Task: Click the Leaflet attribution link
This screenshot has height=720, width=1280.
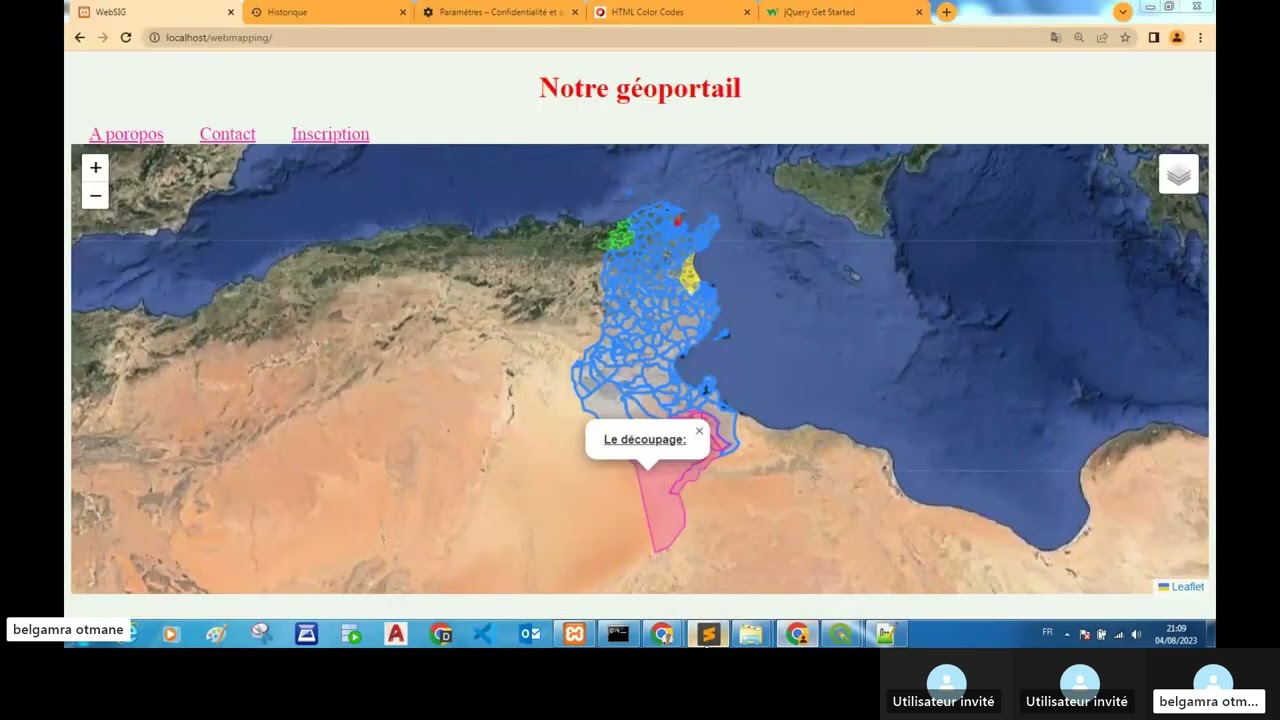Action: click(1188, 587)
